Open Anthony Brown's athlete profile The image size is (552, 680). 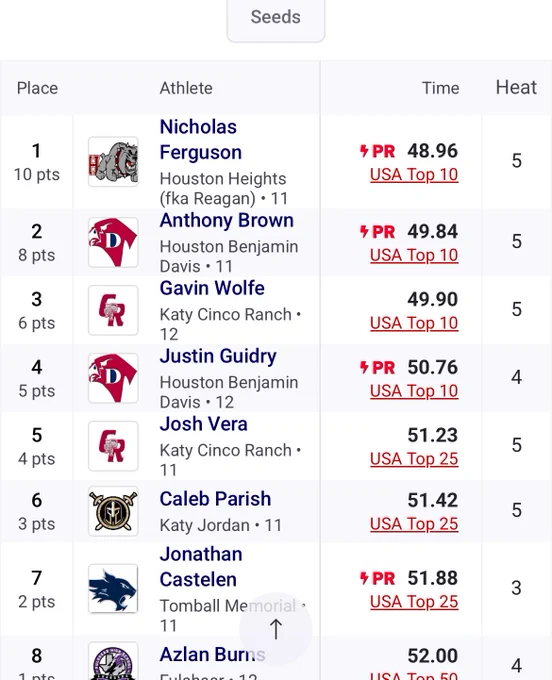tap(226, 220)
